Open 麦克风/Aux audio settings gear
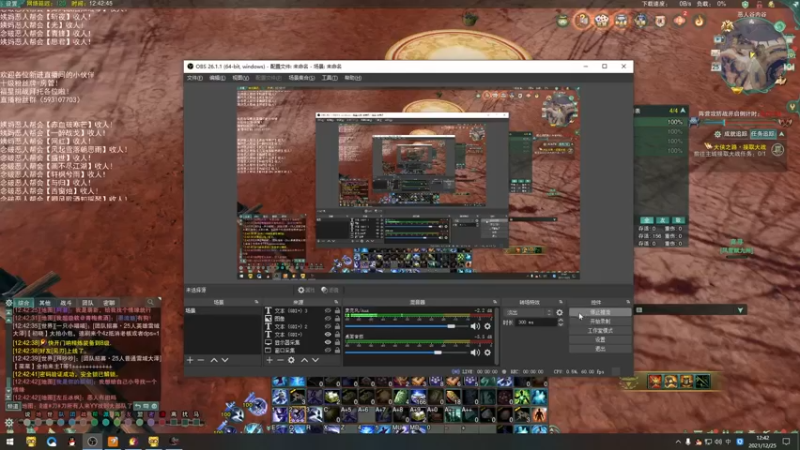The width and height of the screenshot is (800, 450). click(487, 327)
